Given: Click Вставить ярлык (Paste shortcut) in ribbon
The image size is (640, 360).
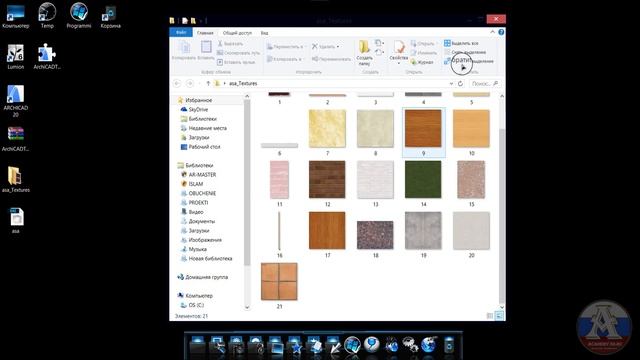Looking at the screenshot, I should point(236,62).
